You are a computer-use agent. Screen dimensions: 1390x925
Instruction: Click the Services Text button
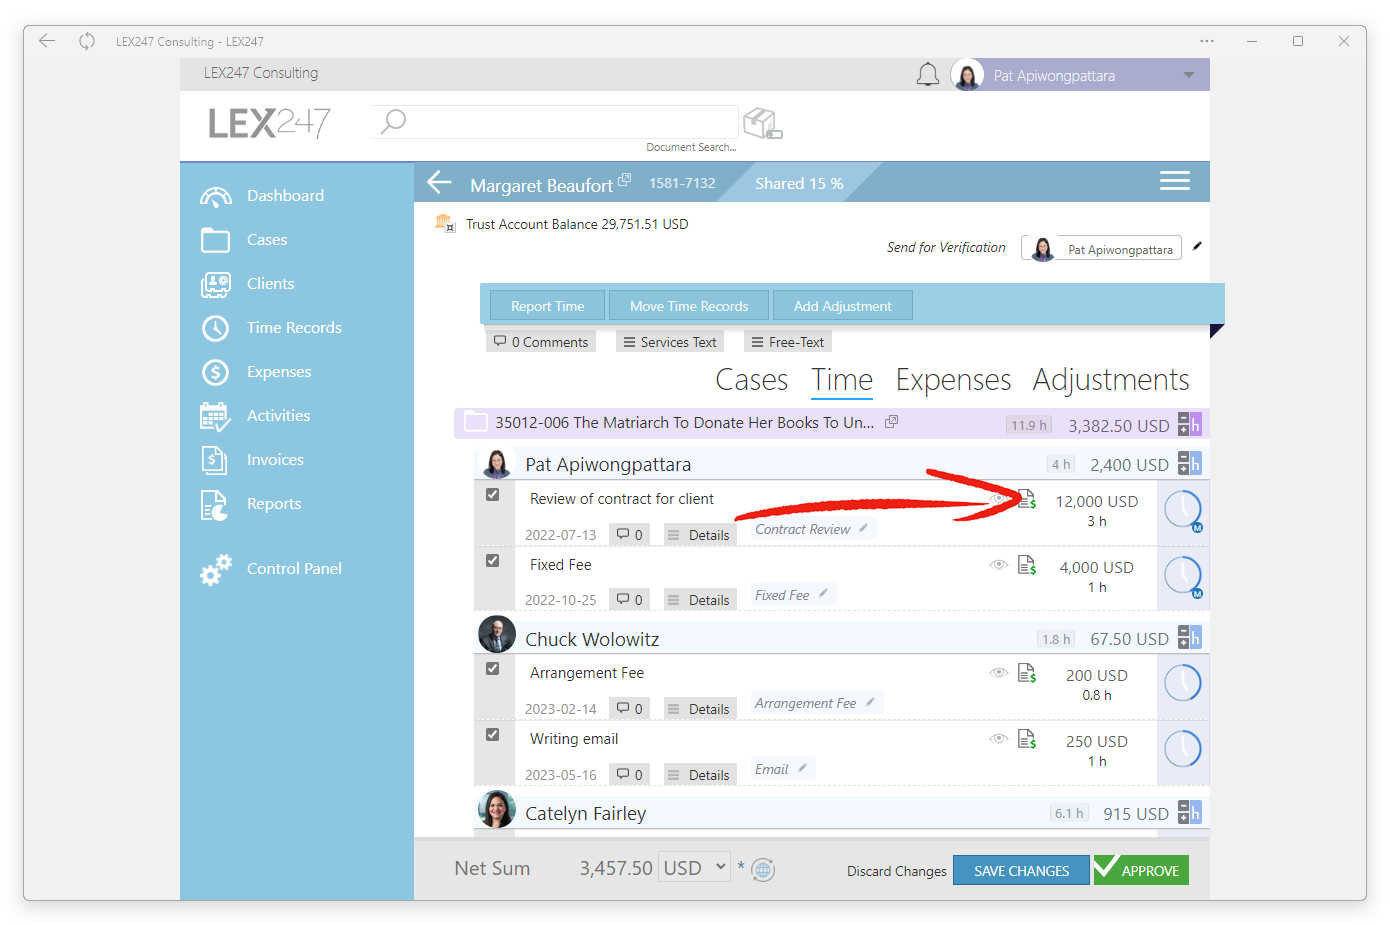click(669, 342)
